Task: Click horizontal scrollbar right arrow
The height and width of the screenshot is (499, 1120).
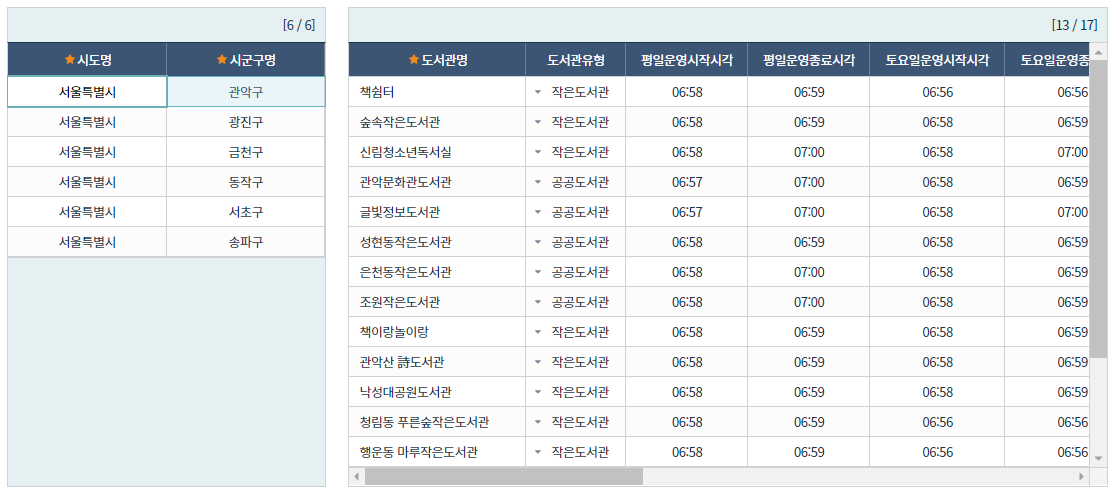Action: coord(1081,476)
